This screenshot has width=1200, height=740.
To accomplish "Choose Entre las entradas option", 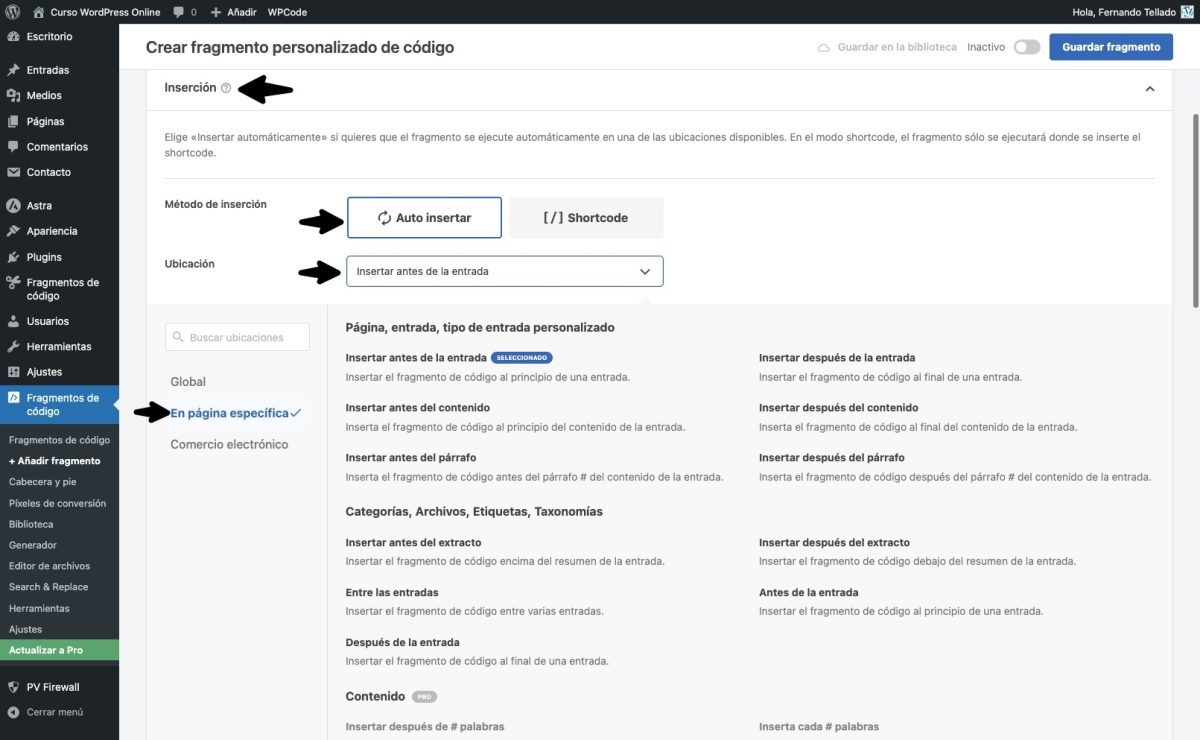I will [x=392, y=593].
